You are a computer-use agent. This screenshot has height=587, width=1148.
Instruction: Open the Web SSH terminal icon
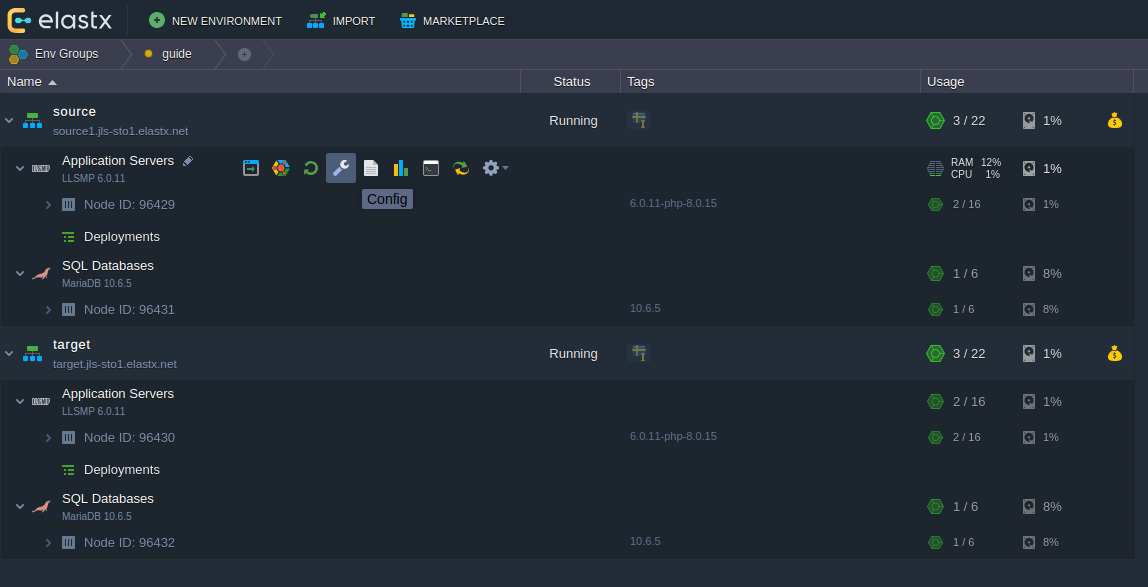coord(430,168)
